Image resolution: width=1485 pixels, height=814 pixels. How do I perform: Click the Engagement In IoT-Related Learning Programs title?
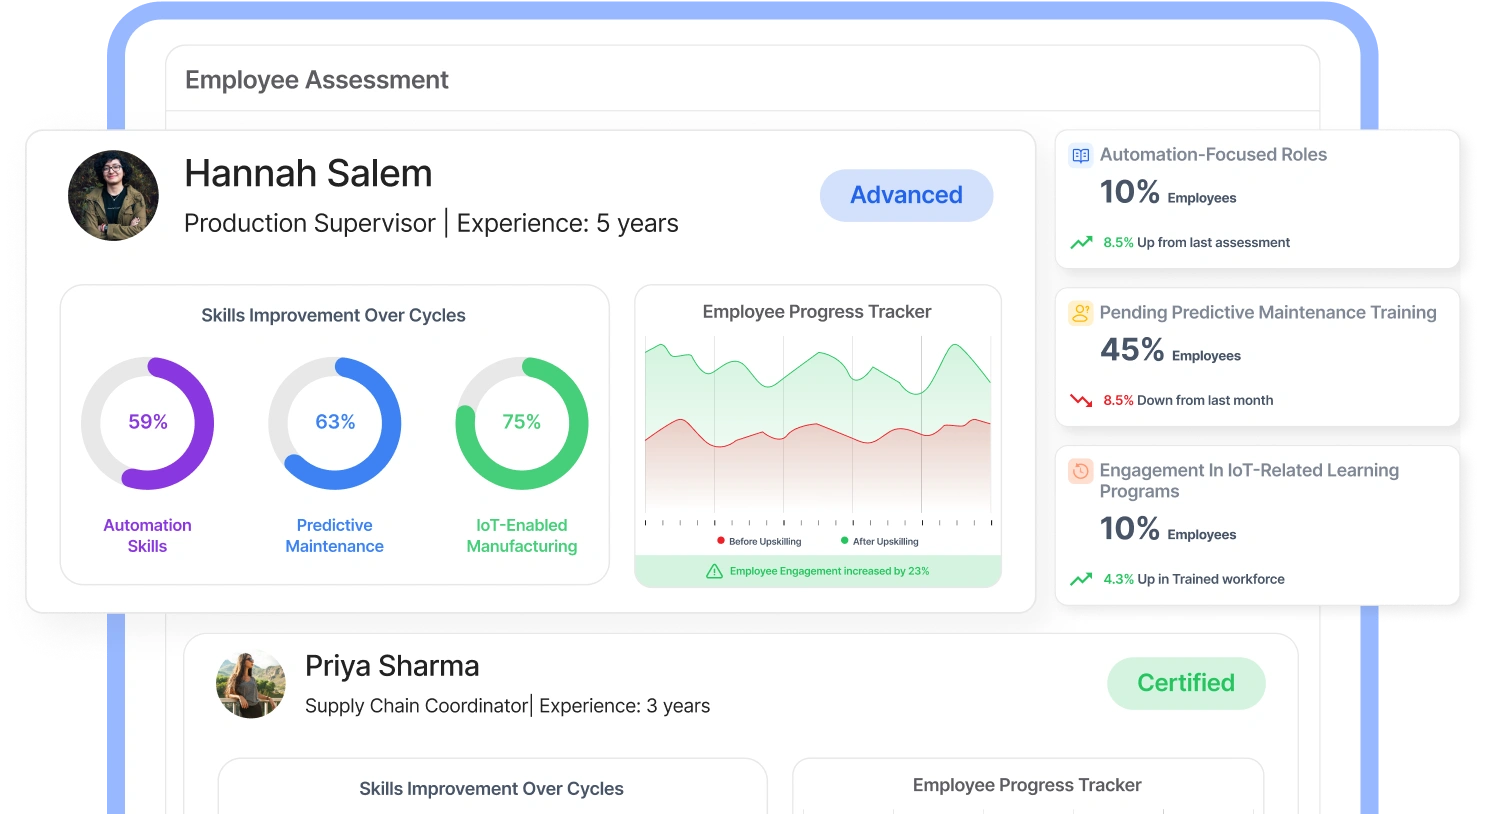1249,481
